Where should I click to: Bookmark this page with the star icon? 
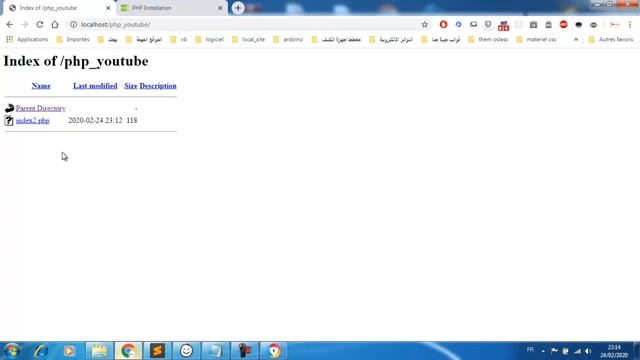click(x=424, y=24)
